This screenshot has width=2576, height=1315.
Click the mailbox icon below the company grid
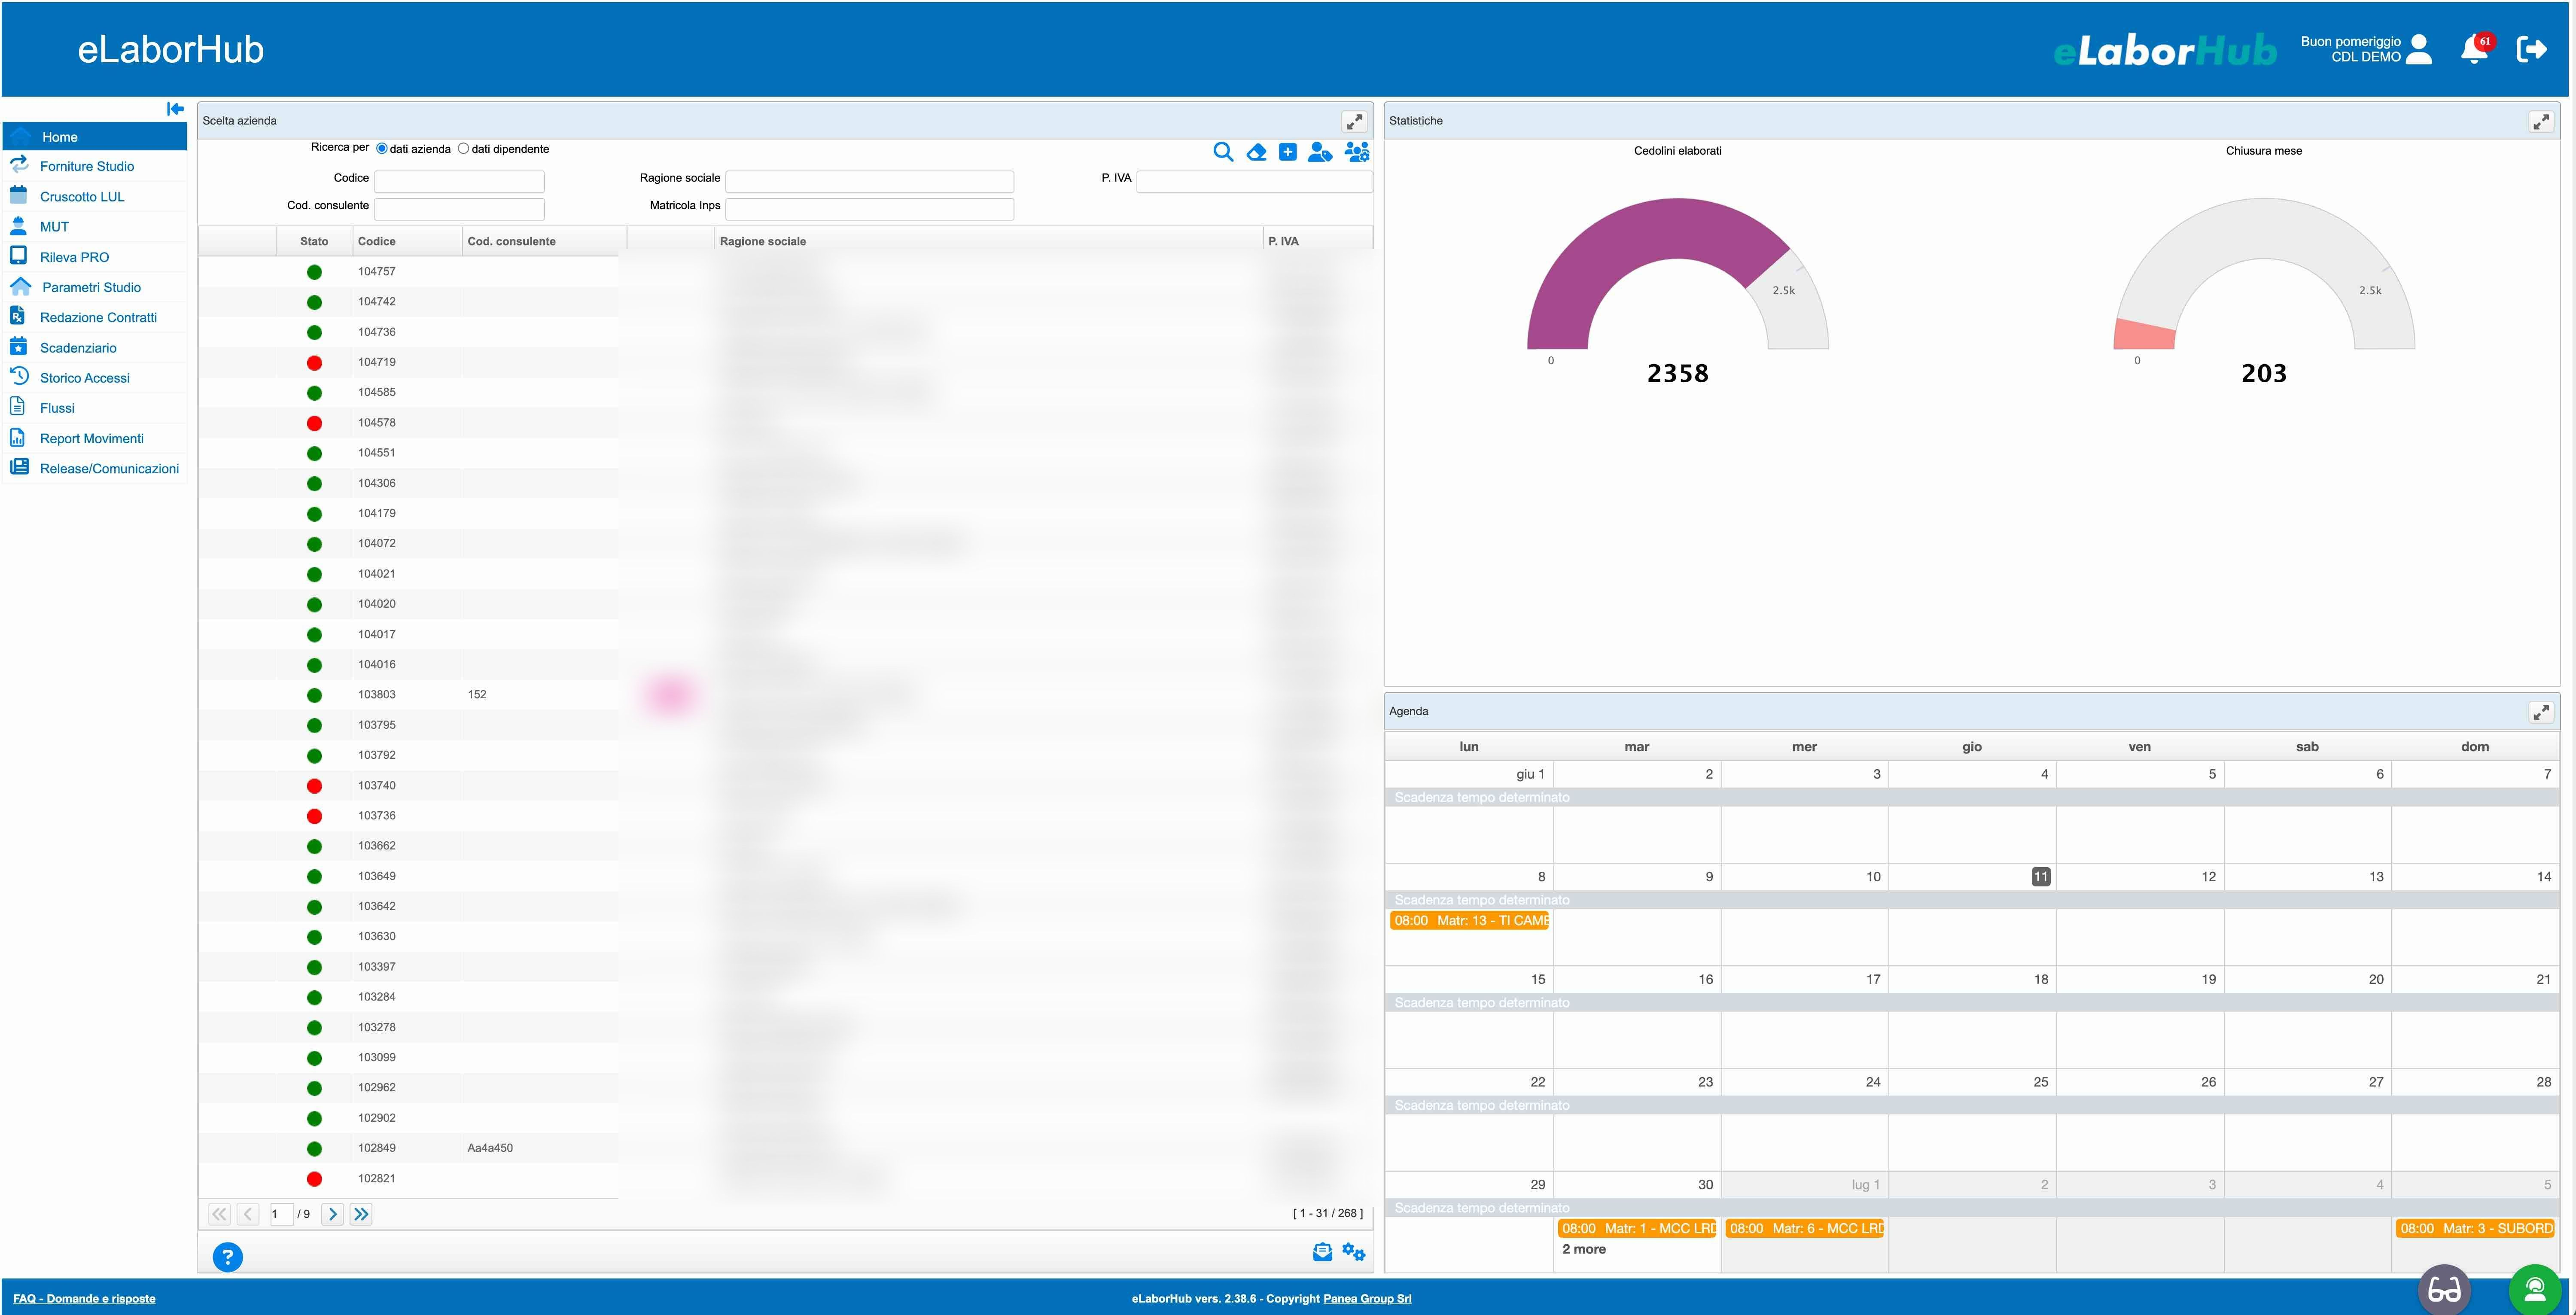(1322, 1252)
